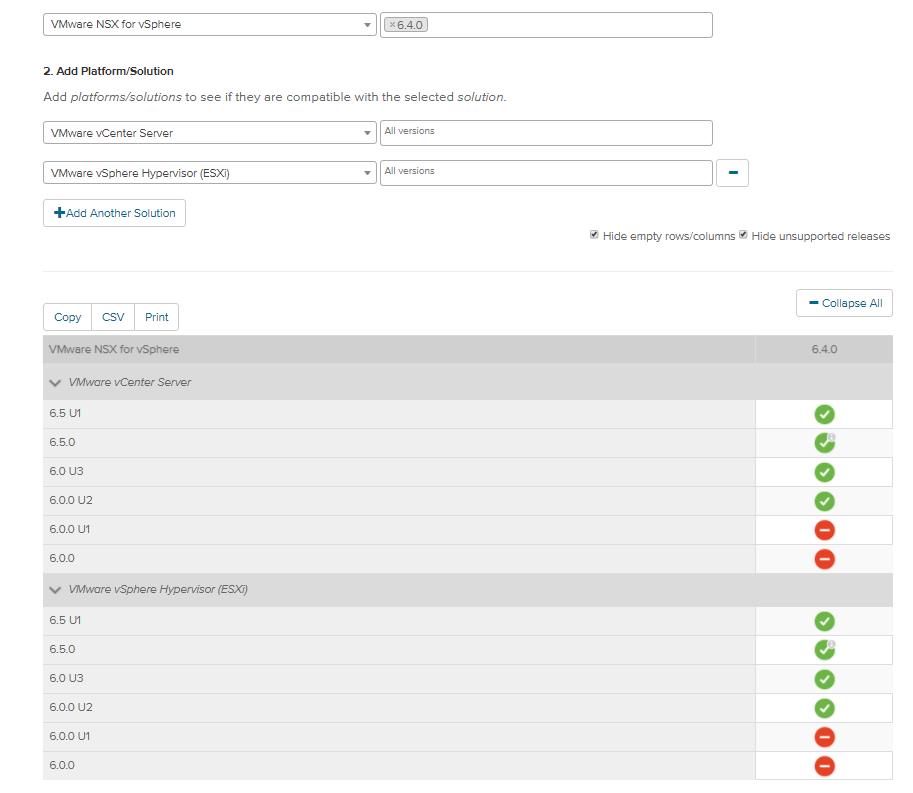The width and height of the screenshot is (913, 793).
Task: Select ESXi 6.0.0 row label
Action: [62, 766]
